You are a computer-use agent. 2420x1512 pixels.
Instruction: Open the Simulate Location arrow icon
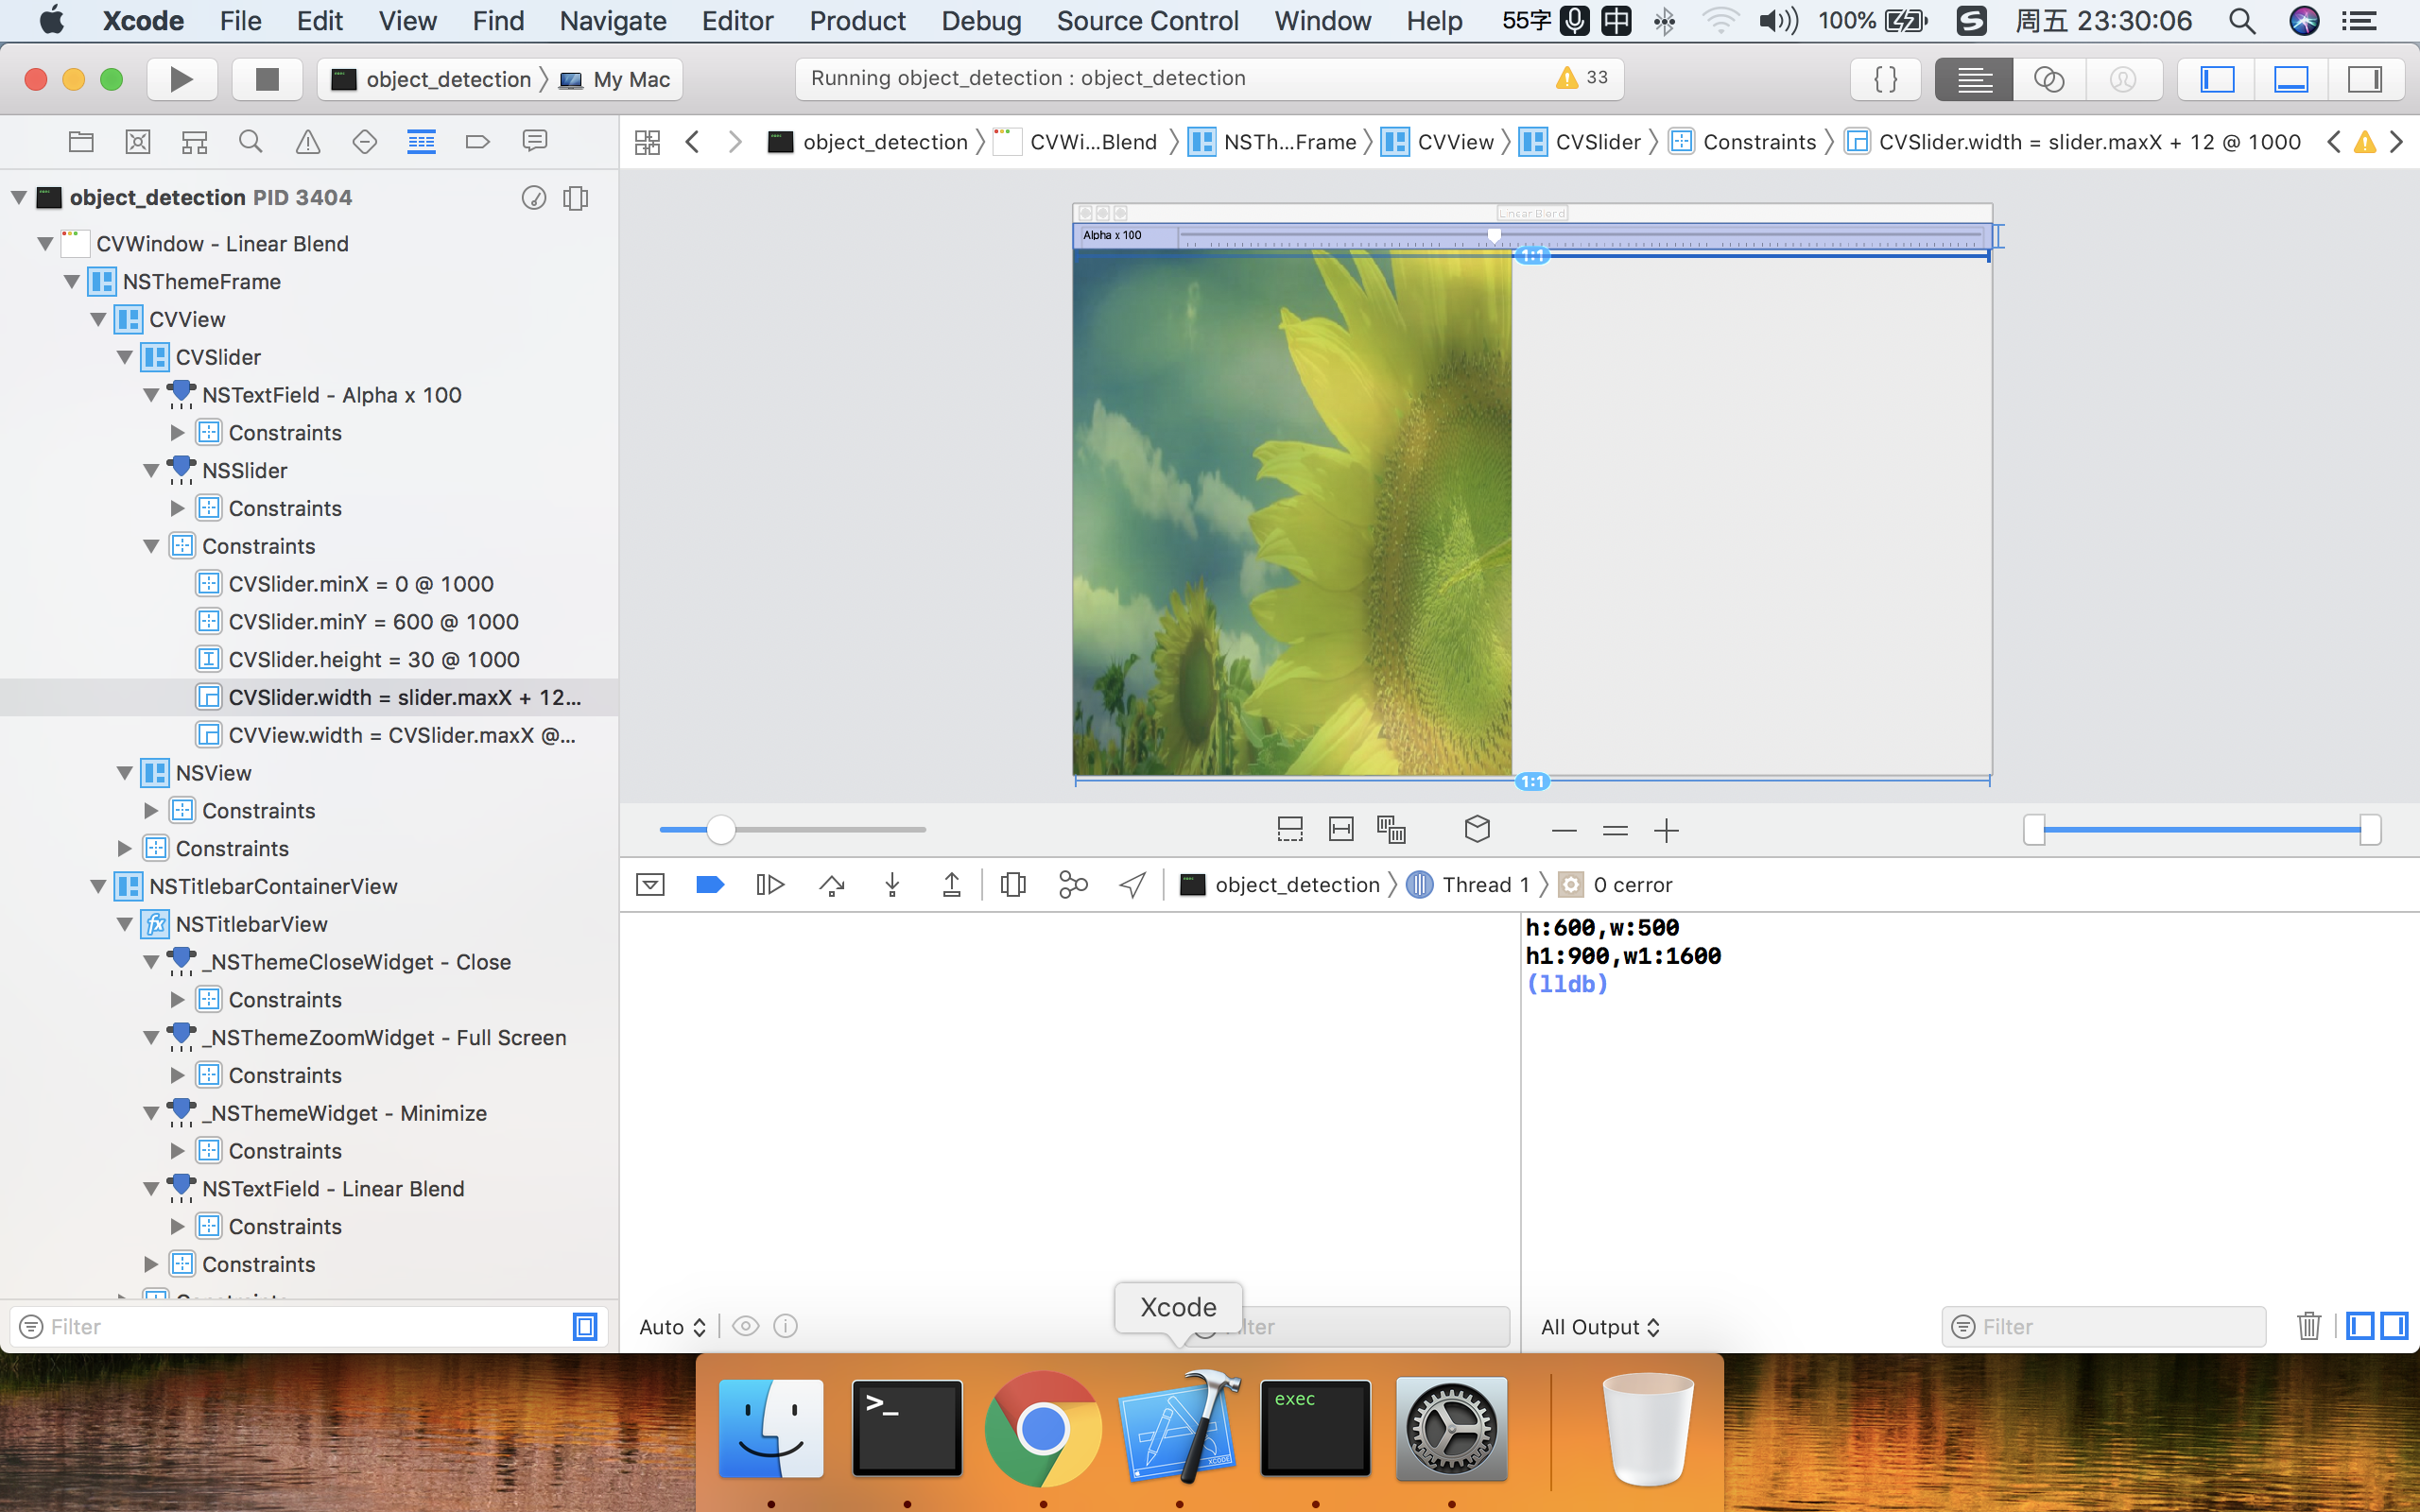pos(1132,885)
